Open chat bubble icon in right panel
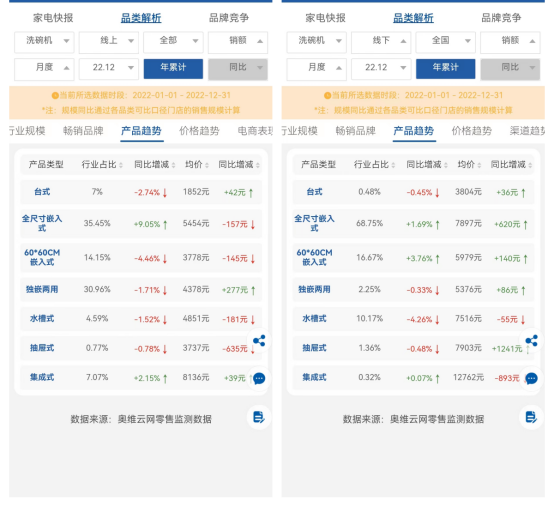Screen dimensions: 554x506 531,378
